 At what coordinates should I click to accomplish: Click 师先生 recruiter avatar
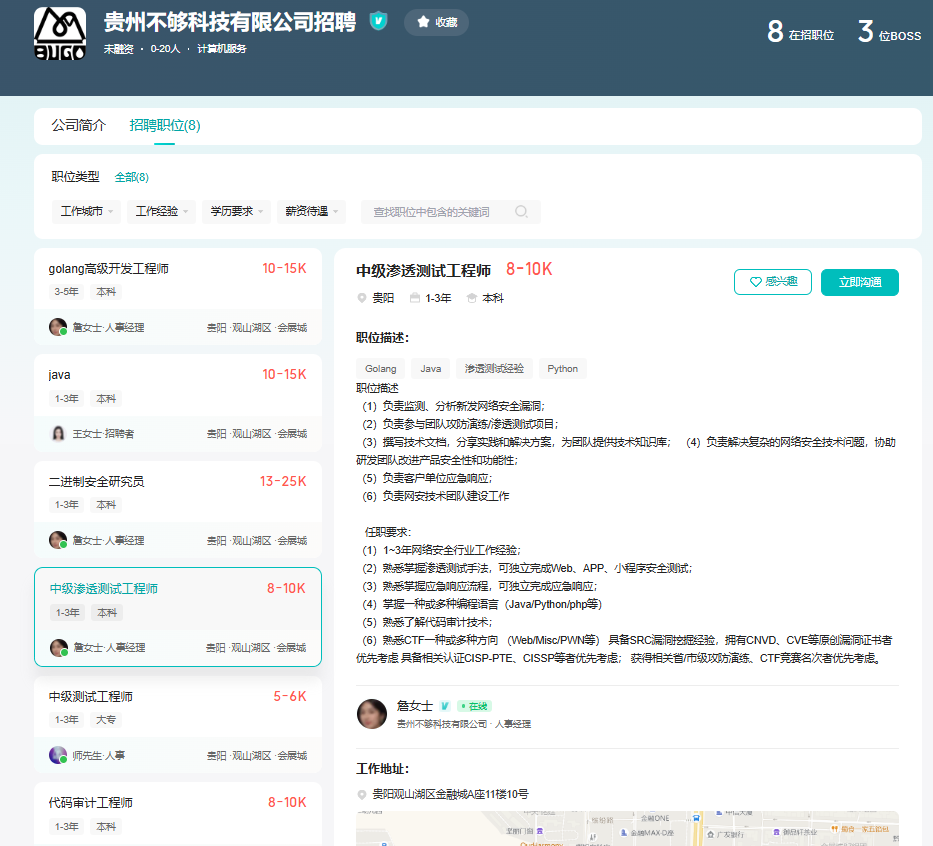[x=58, y=755]
